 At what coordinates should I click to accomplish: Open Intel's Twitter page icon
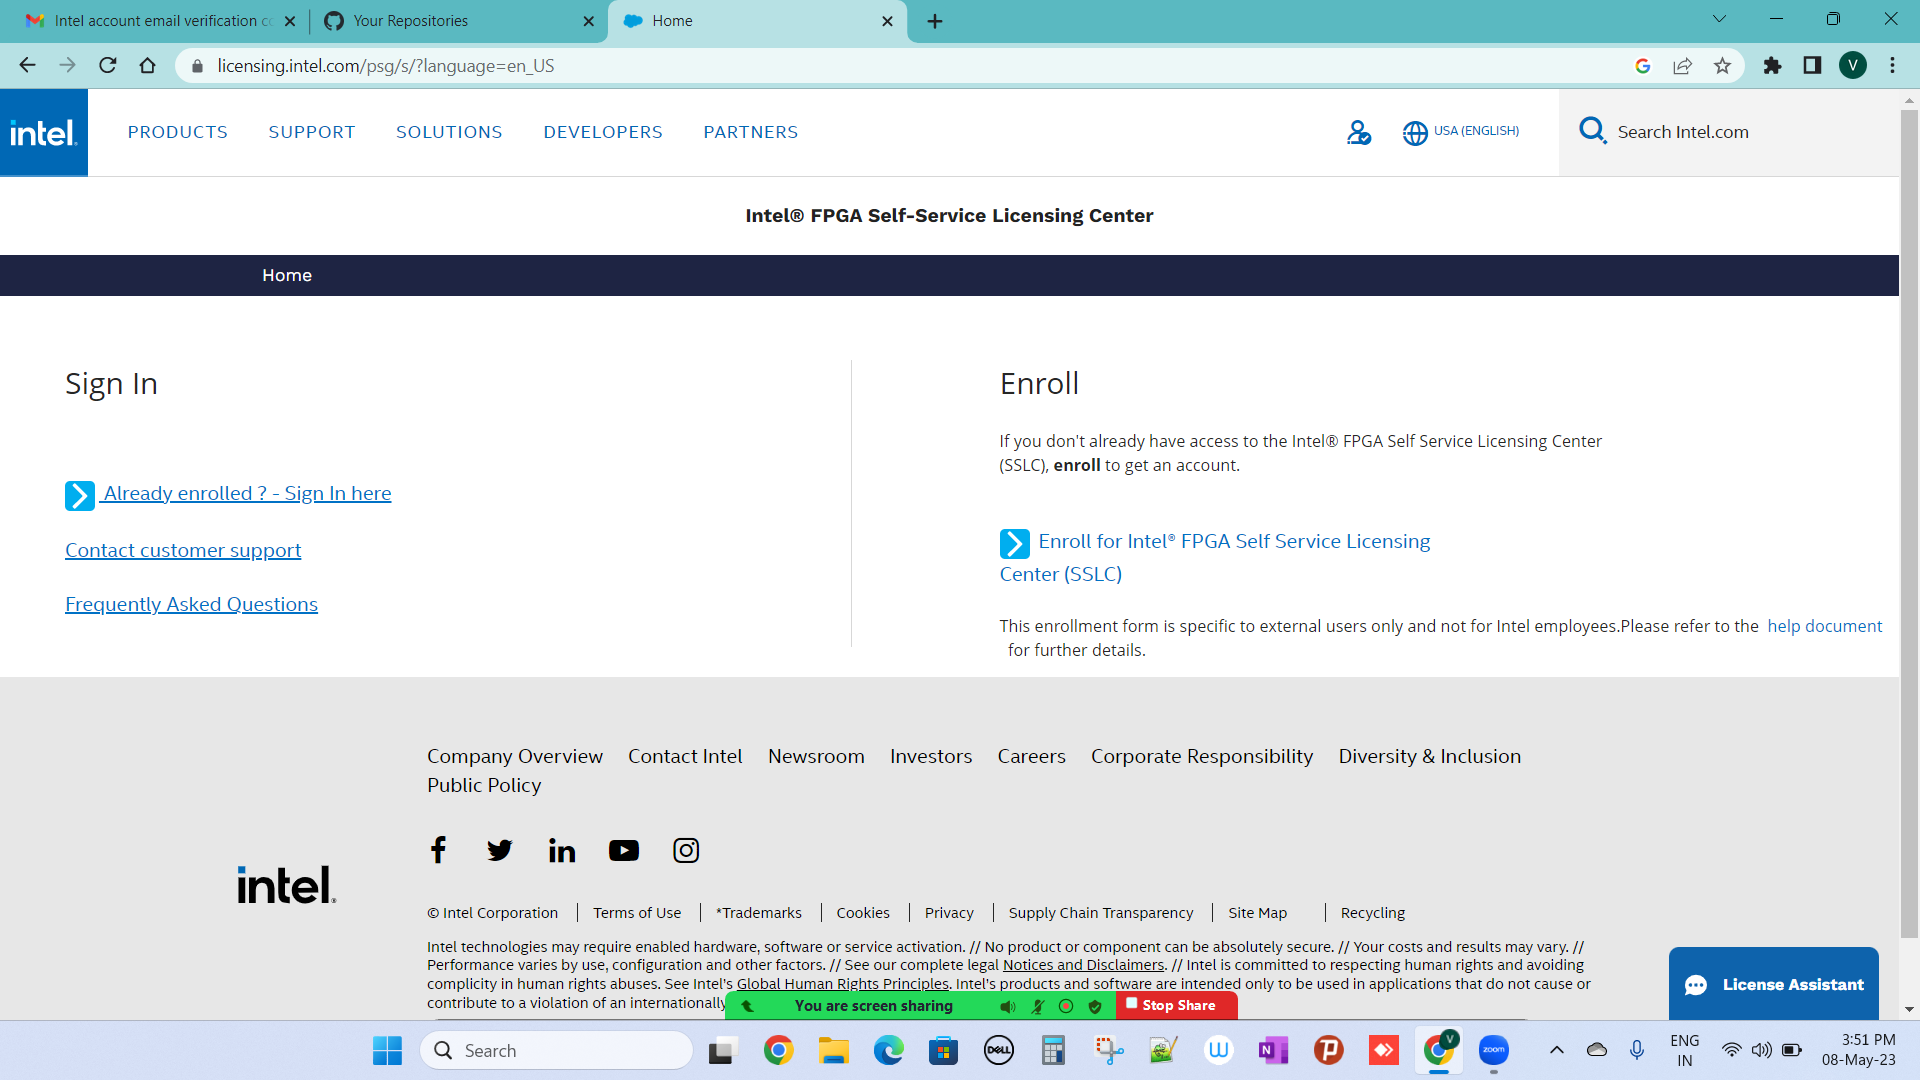(x=499, y=850)
